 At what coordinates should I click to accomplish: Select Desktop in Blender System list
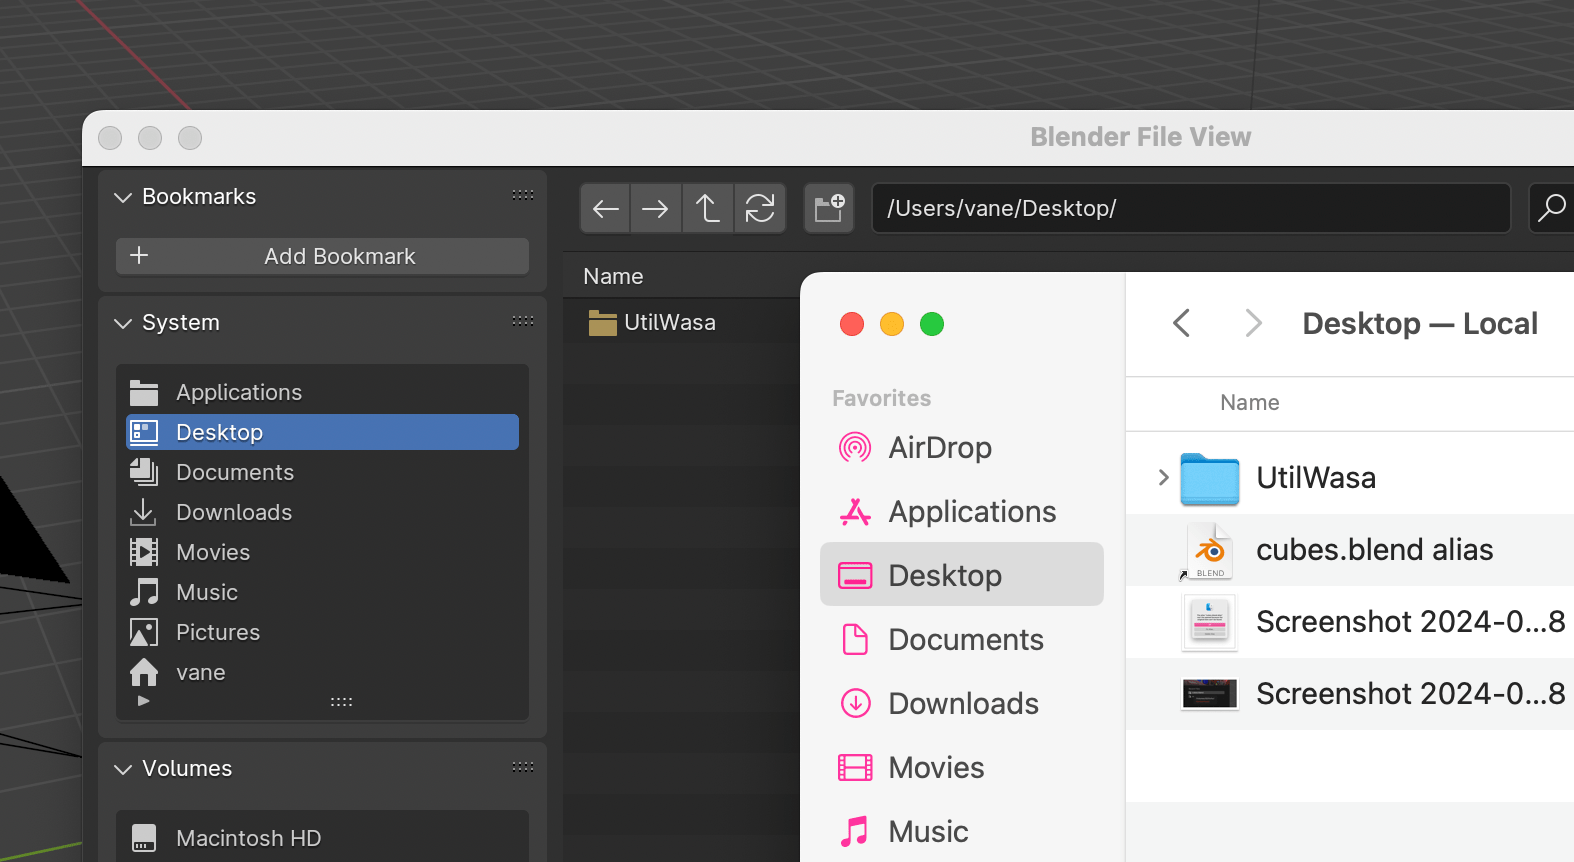(x=322, y=432)
